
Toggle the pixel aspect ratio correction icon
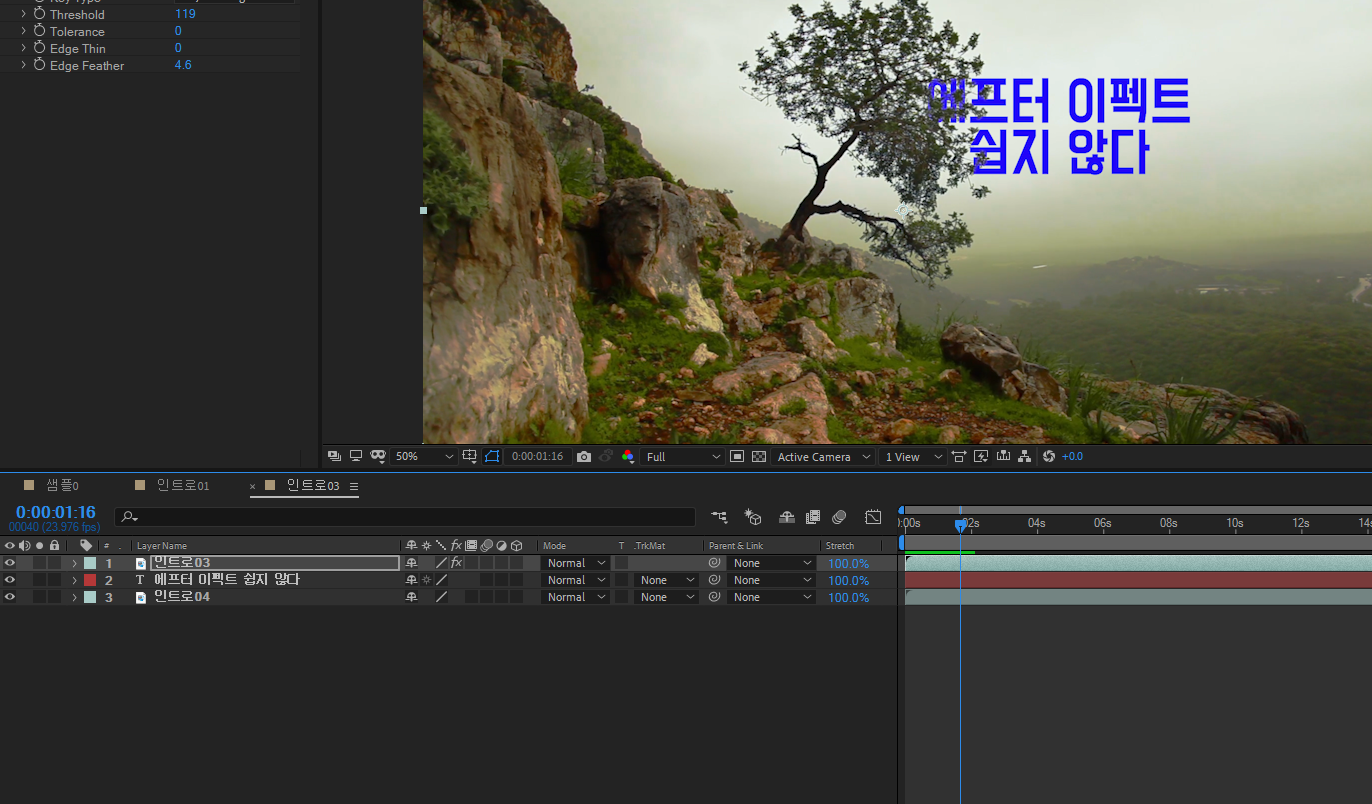coord(959,456)
